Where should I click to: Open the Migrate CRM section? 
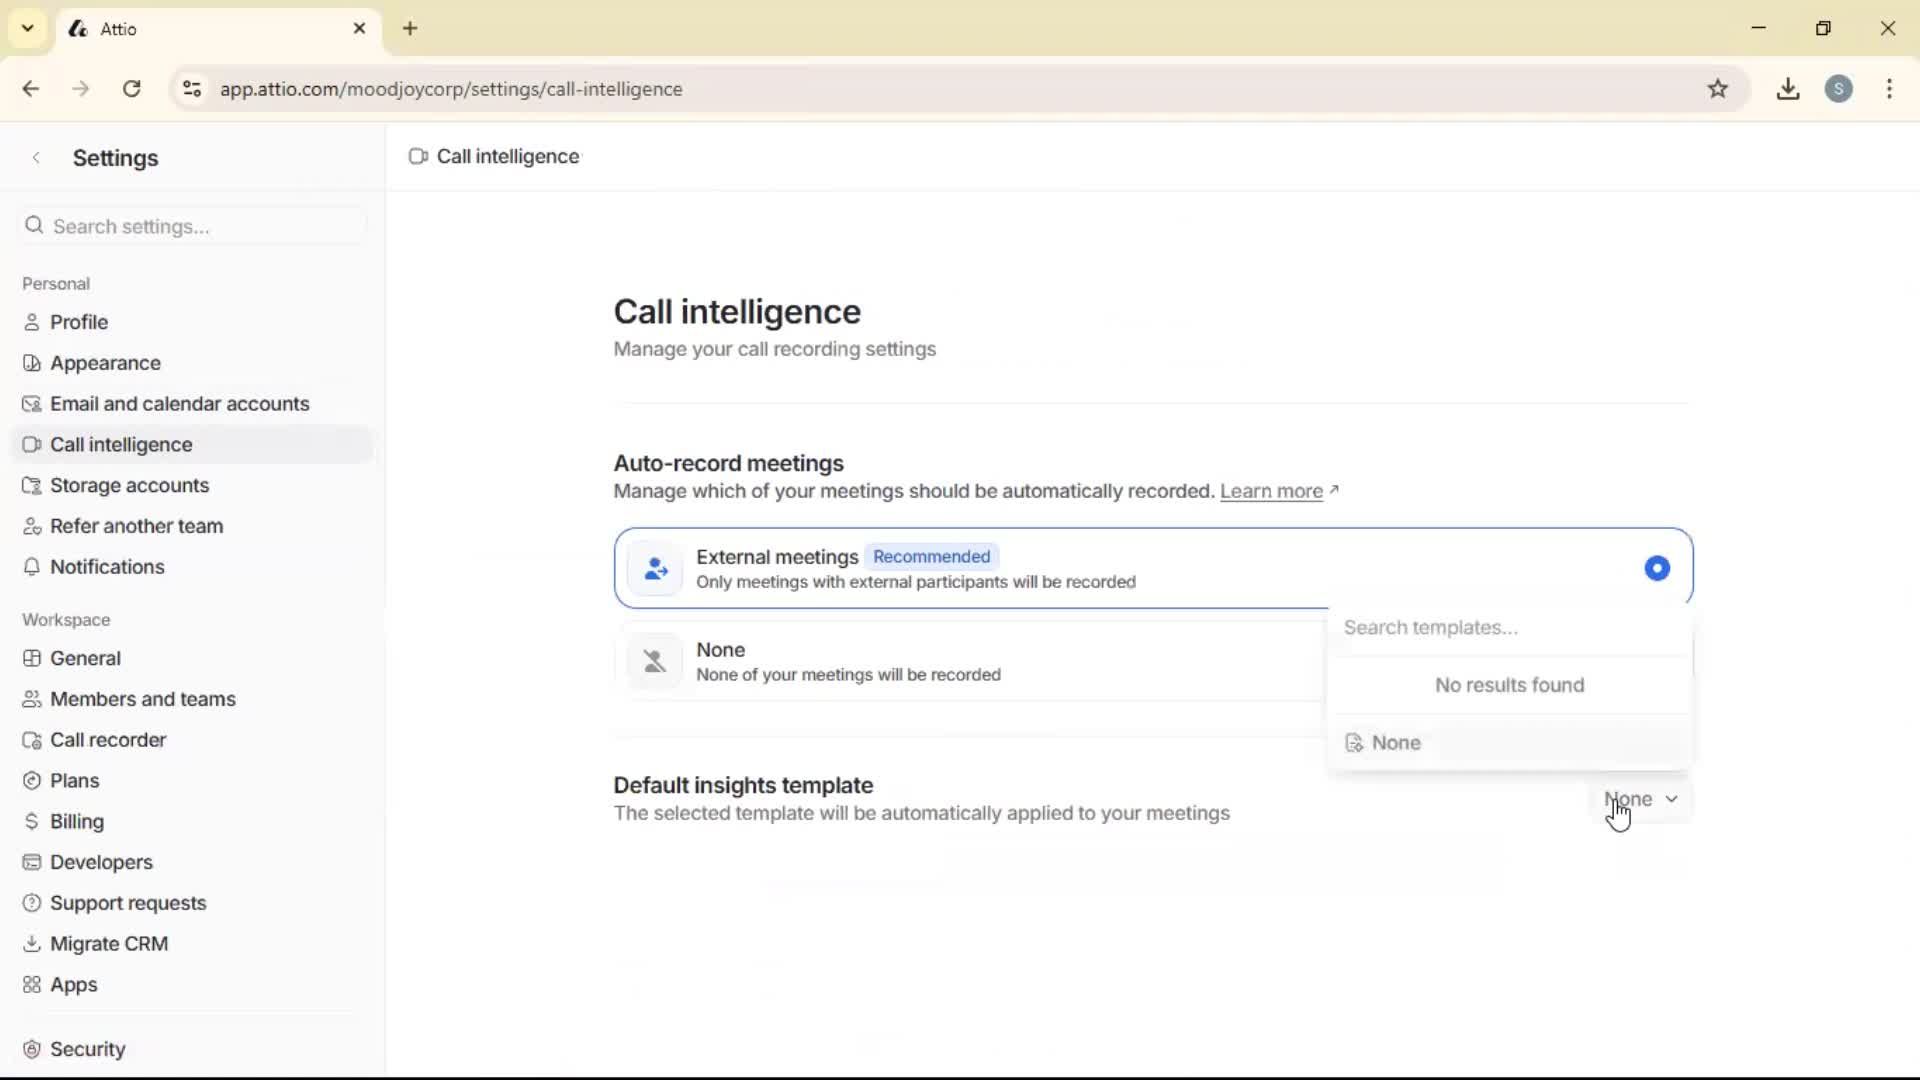point(109,942)
